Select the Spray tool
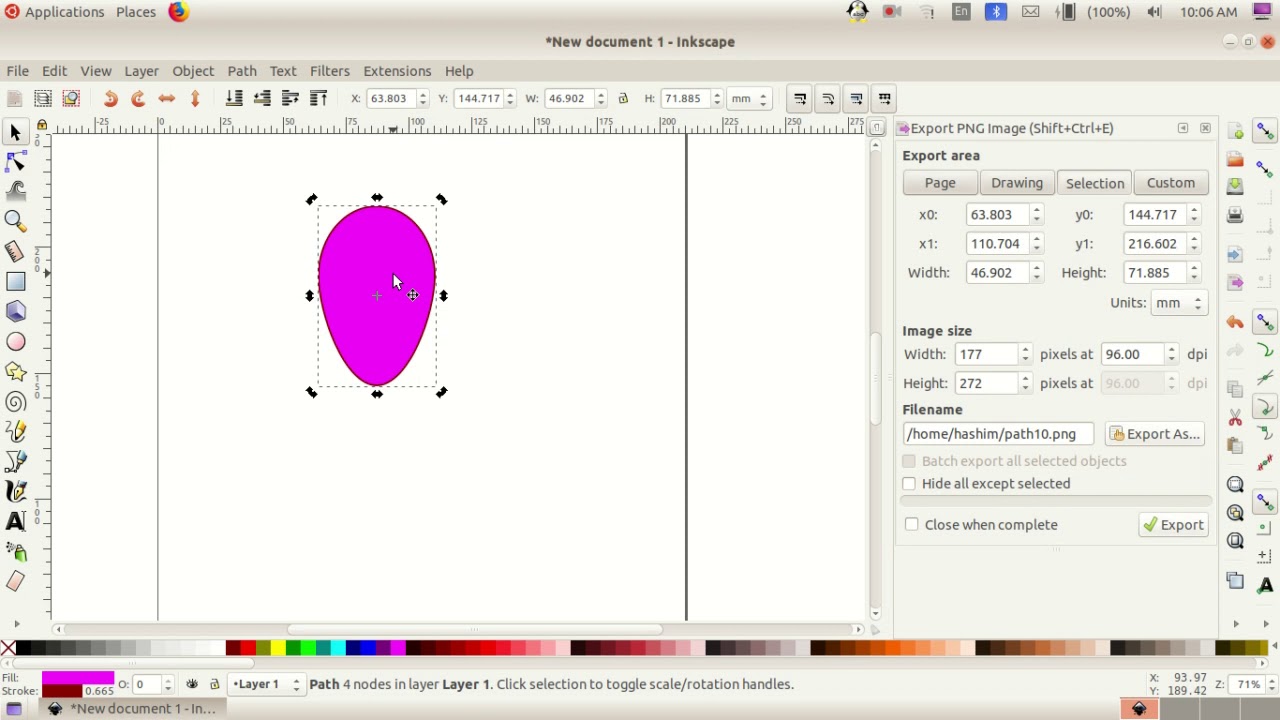This screenshot has width=1280, height=720. tap(15, 552)
